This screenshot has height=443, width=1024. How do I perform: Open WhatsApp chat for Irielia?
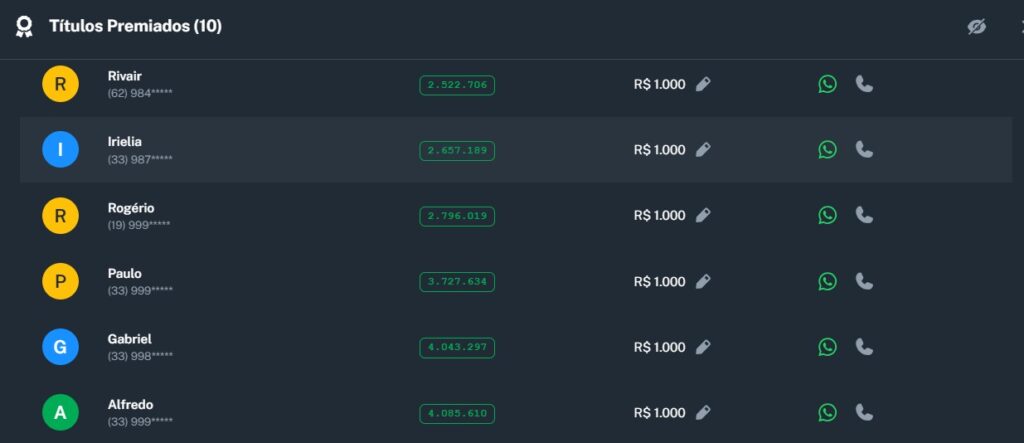pos(827,150)
